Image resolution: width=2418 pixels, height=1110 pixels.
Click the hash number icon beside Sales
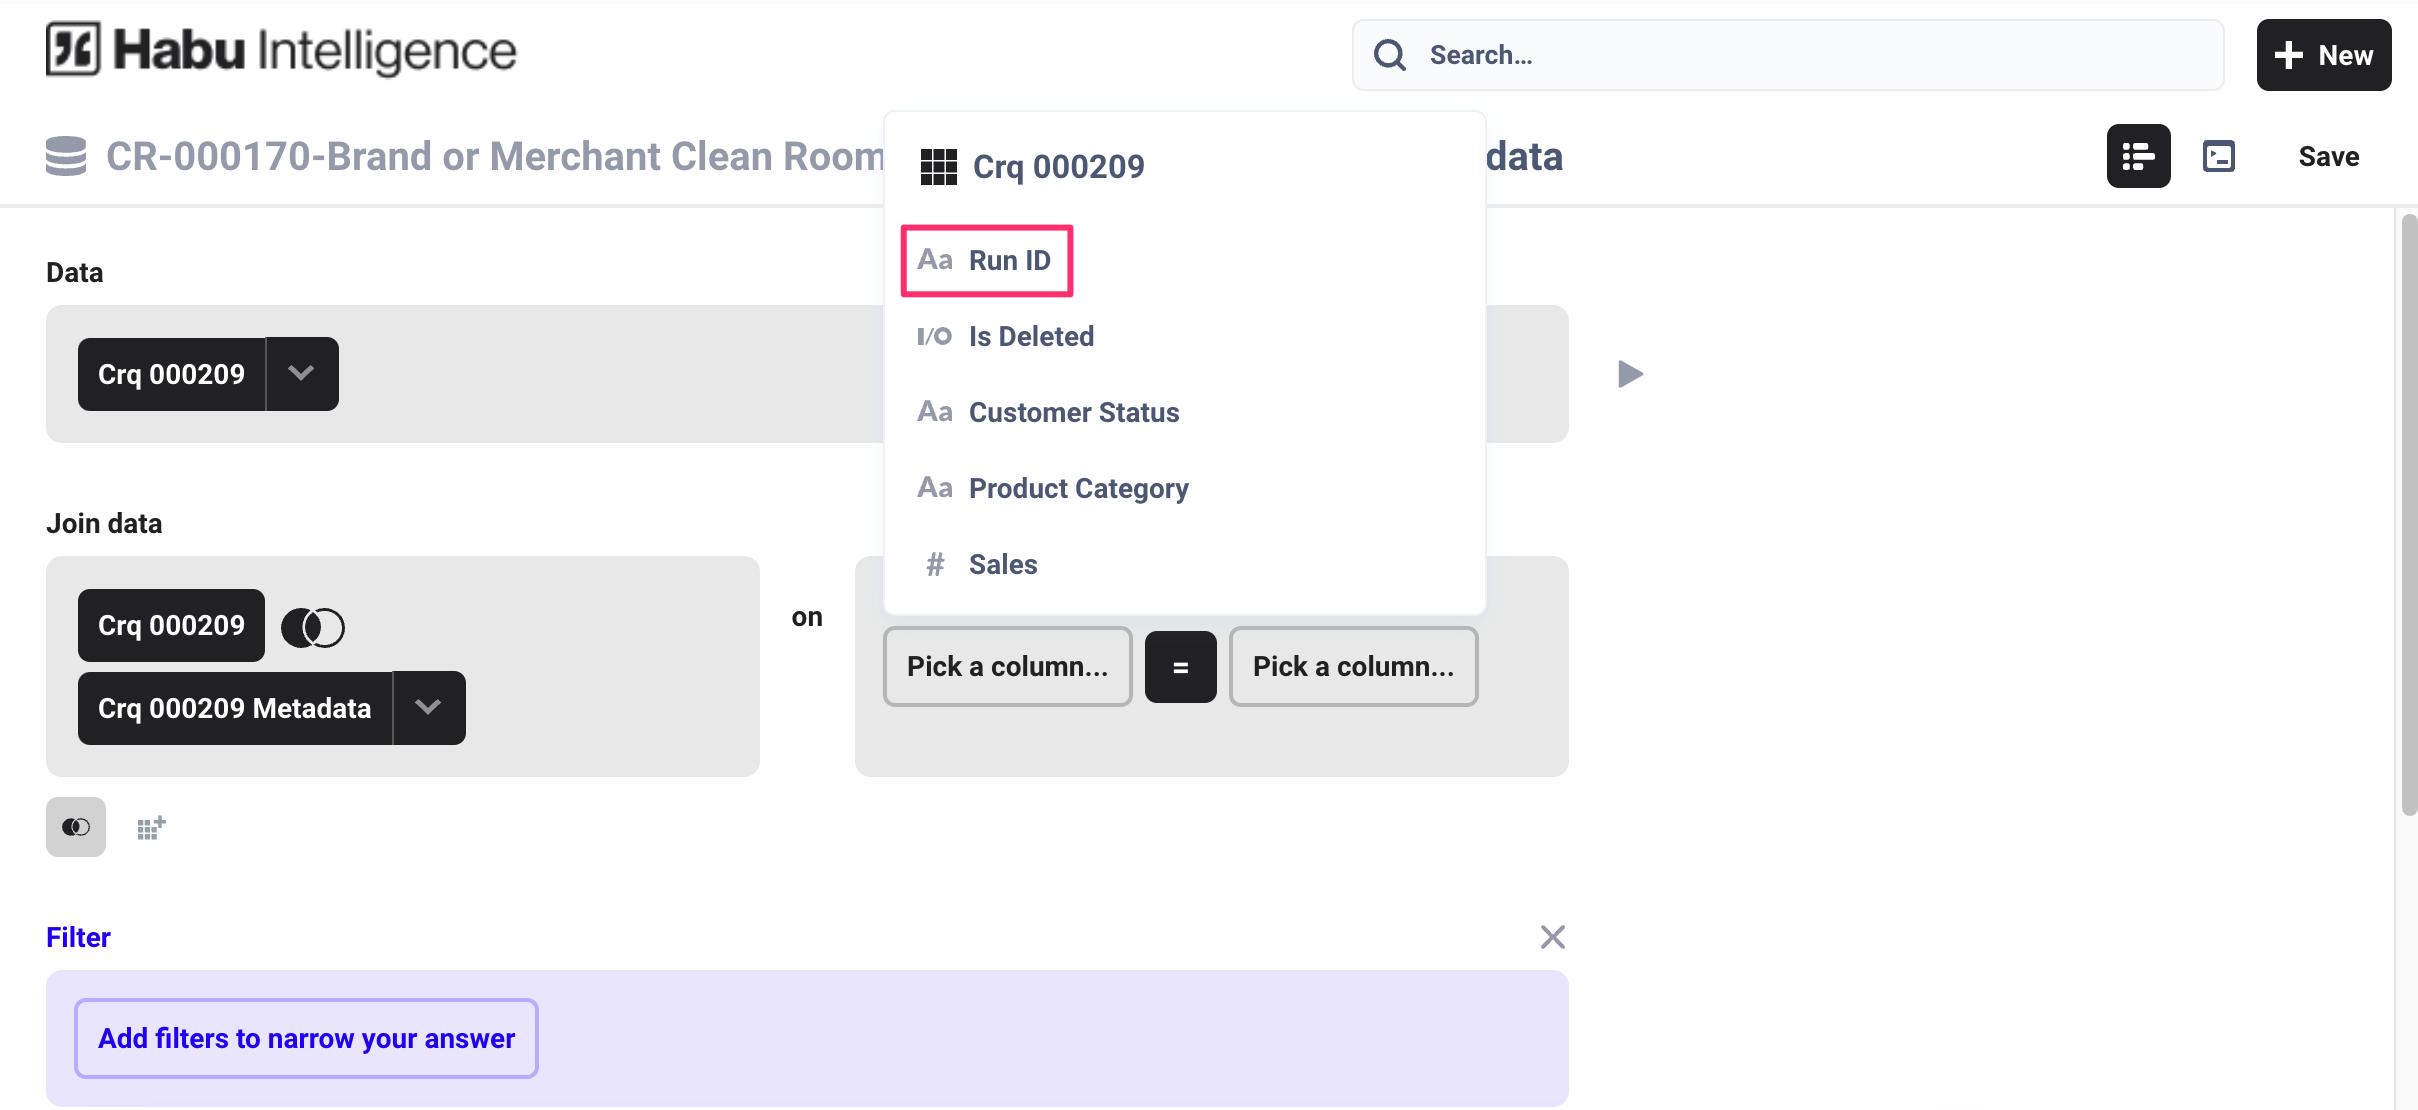pyautogui.click(x=935, y=564)
